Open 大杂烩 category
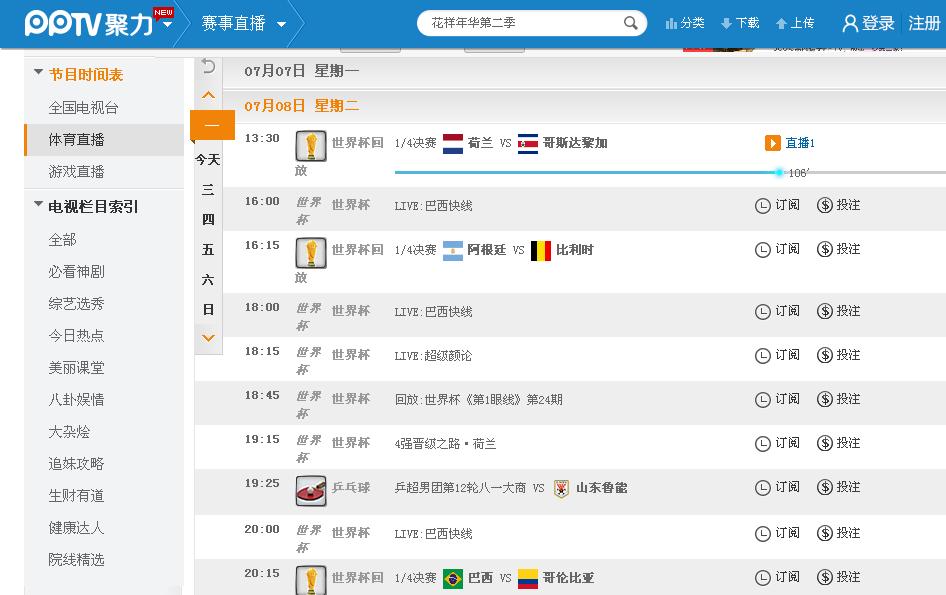Viewport: 946px width, 595px height. (69, 431)
